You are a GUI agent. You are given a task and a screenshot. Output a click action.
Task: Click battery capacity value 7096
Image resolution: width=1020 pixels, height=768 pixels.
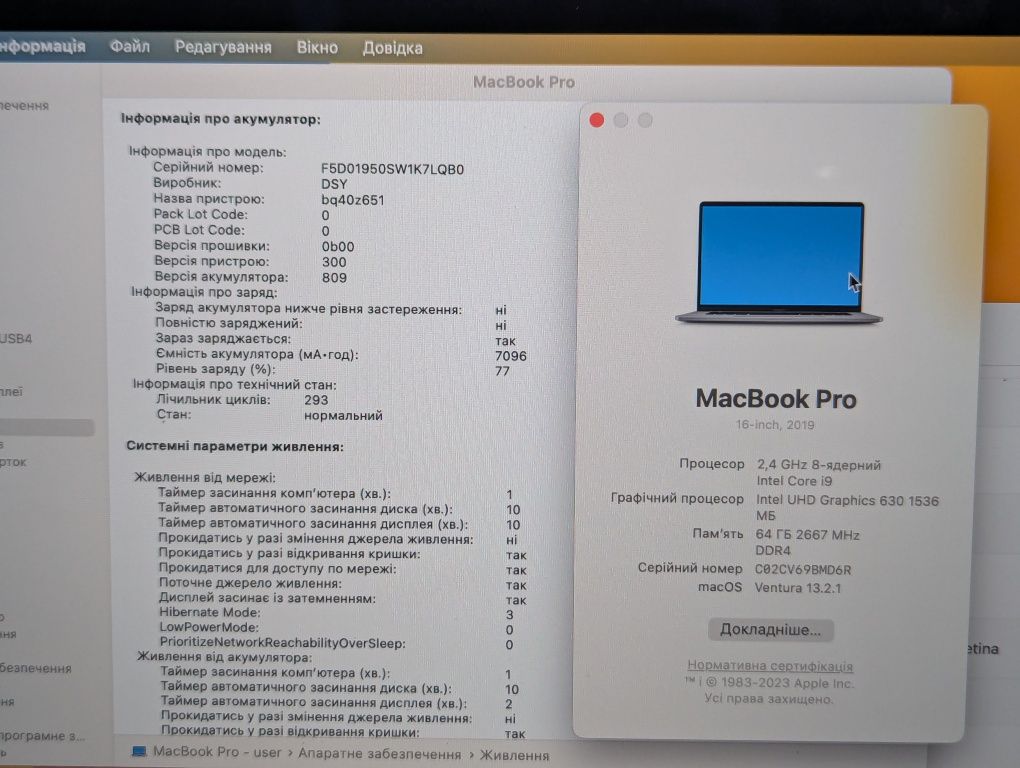click(511, 356)
